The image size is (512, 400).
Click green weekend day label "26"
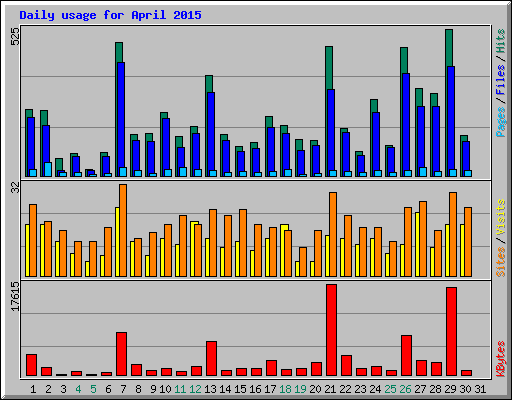click(x=405, y=389)
